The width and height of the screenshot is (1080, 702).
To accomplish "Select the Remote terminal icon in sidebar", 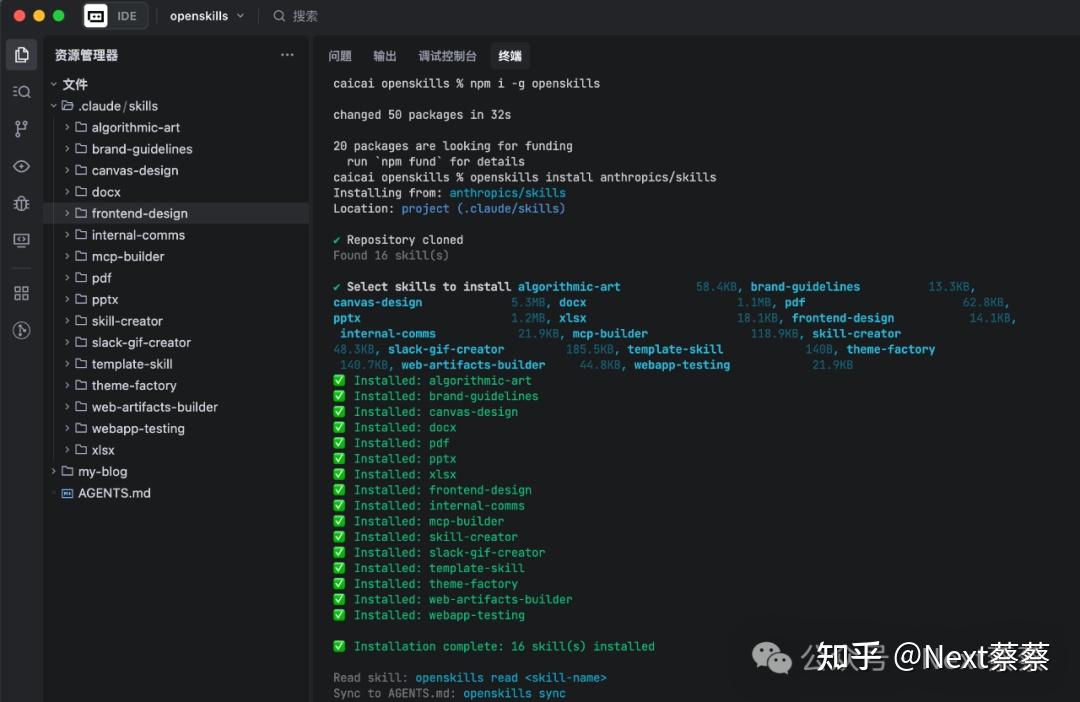I will tap(21, 240).
